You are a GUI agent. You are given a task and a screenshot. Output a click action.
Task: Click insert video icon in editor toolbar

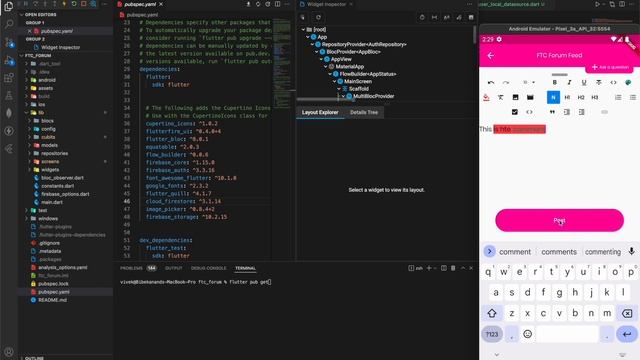[530, 97]
